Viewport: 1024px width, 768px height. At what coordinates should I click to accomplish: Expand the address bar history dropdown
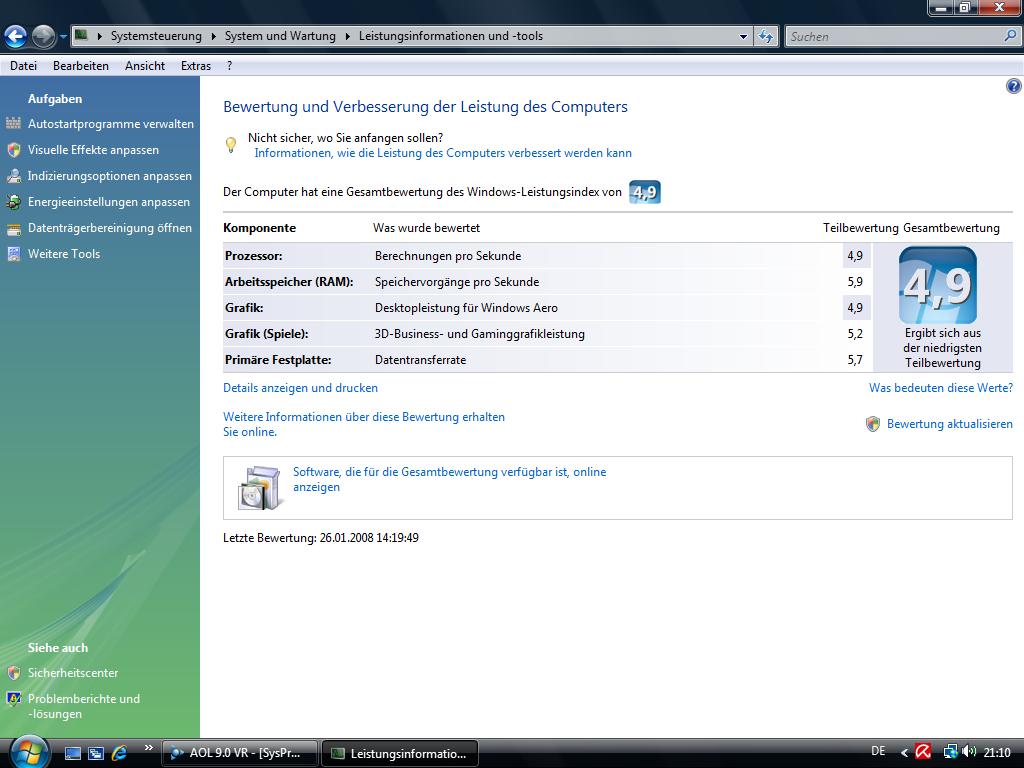tap(743, 37)
